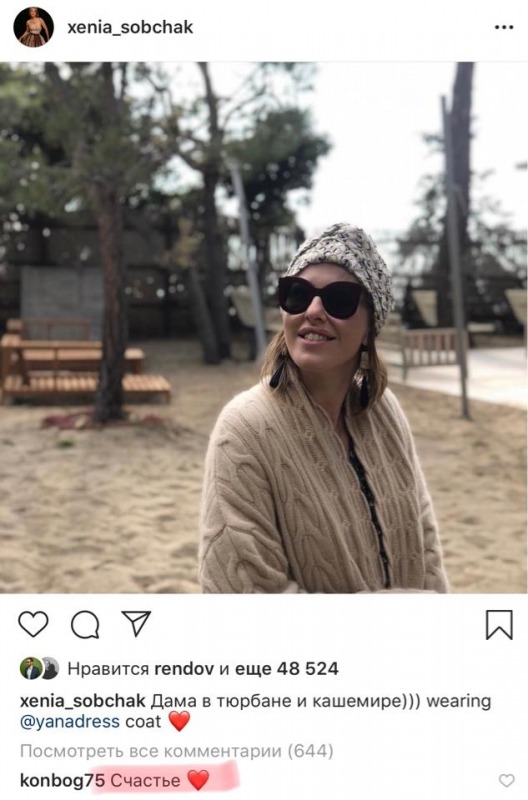The image size is (528, 800).
Task: Tap the liker avatar thumbnails
Action: point(39,668)
